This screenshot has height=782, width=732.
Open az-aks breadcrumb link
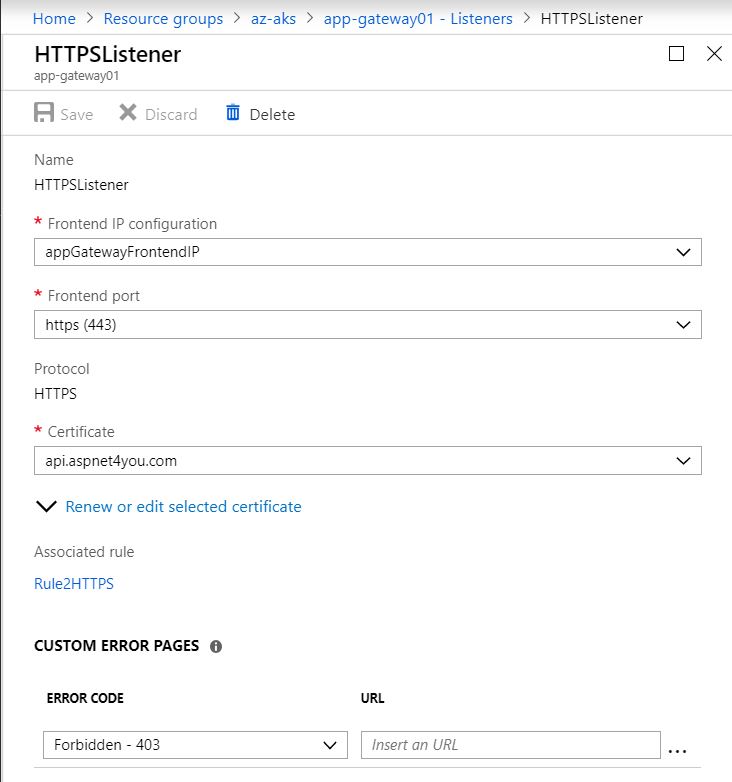pos(273,19)
